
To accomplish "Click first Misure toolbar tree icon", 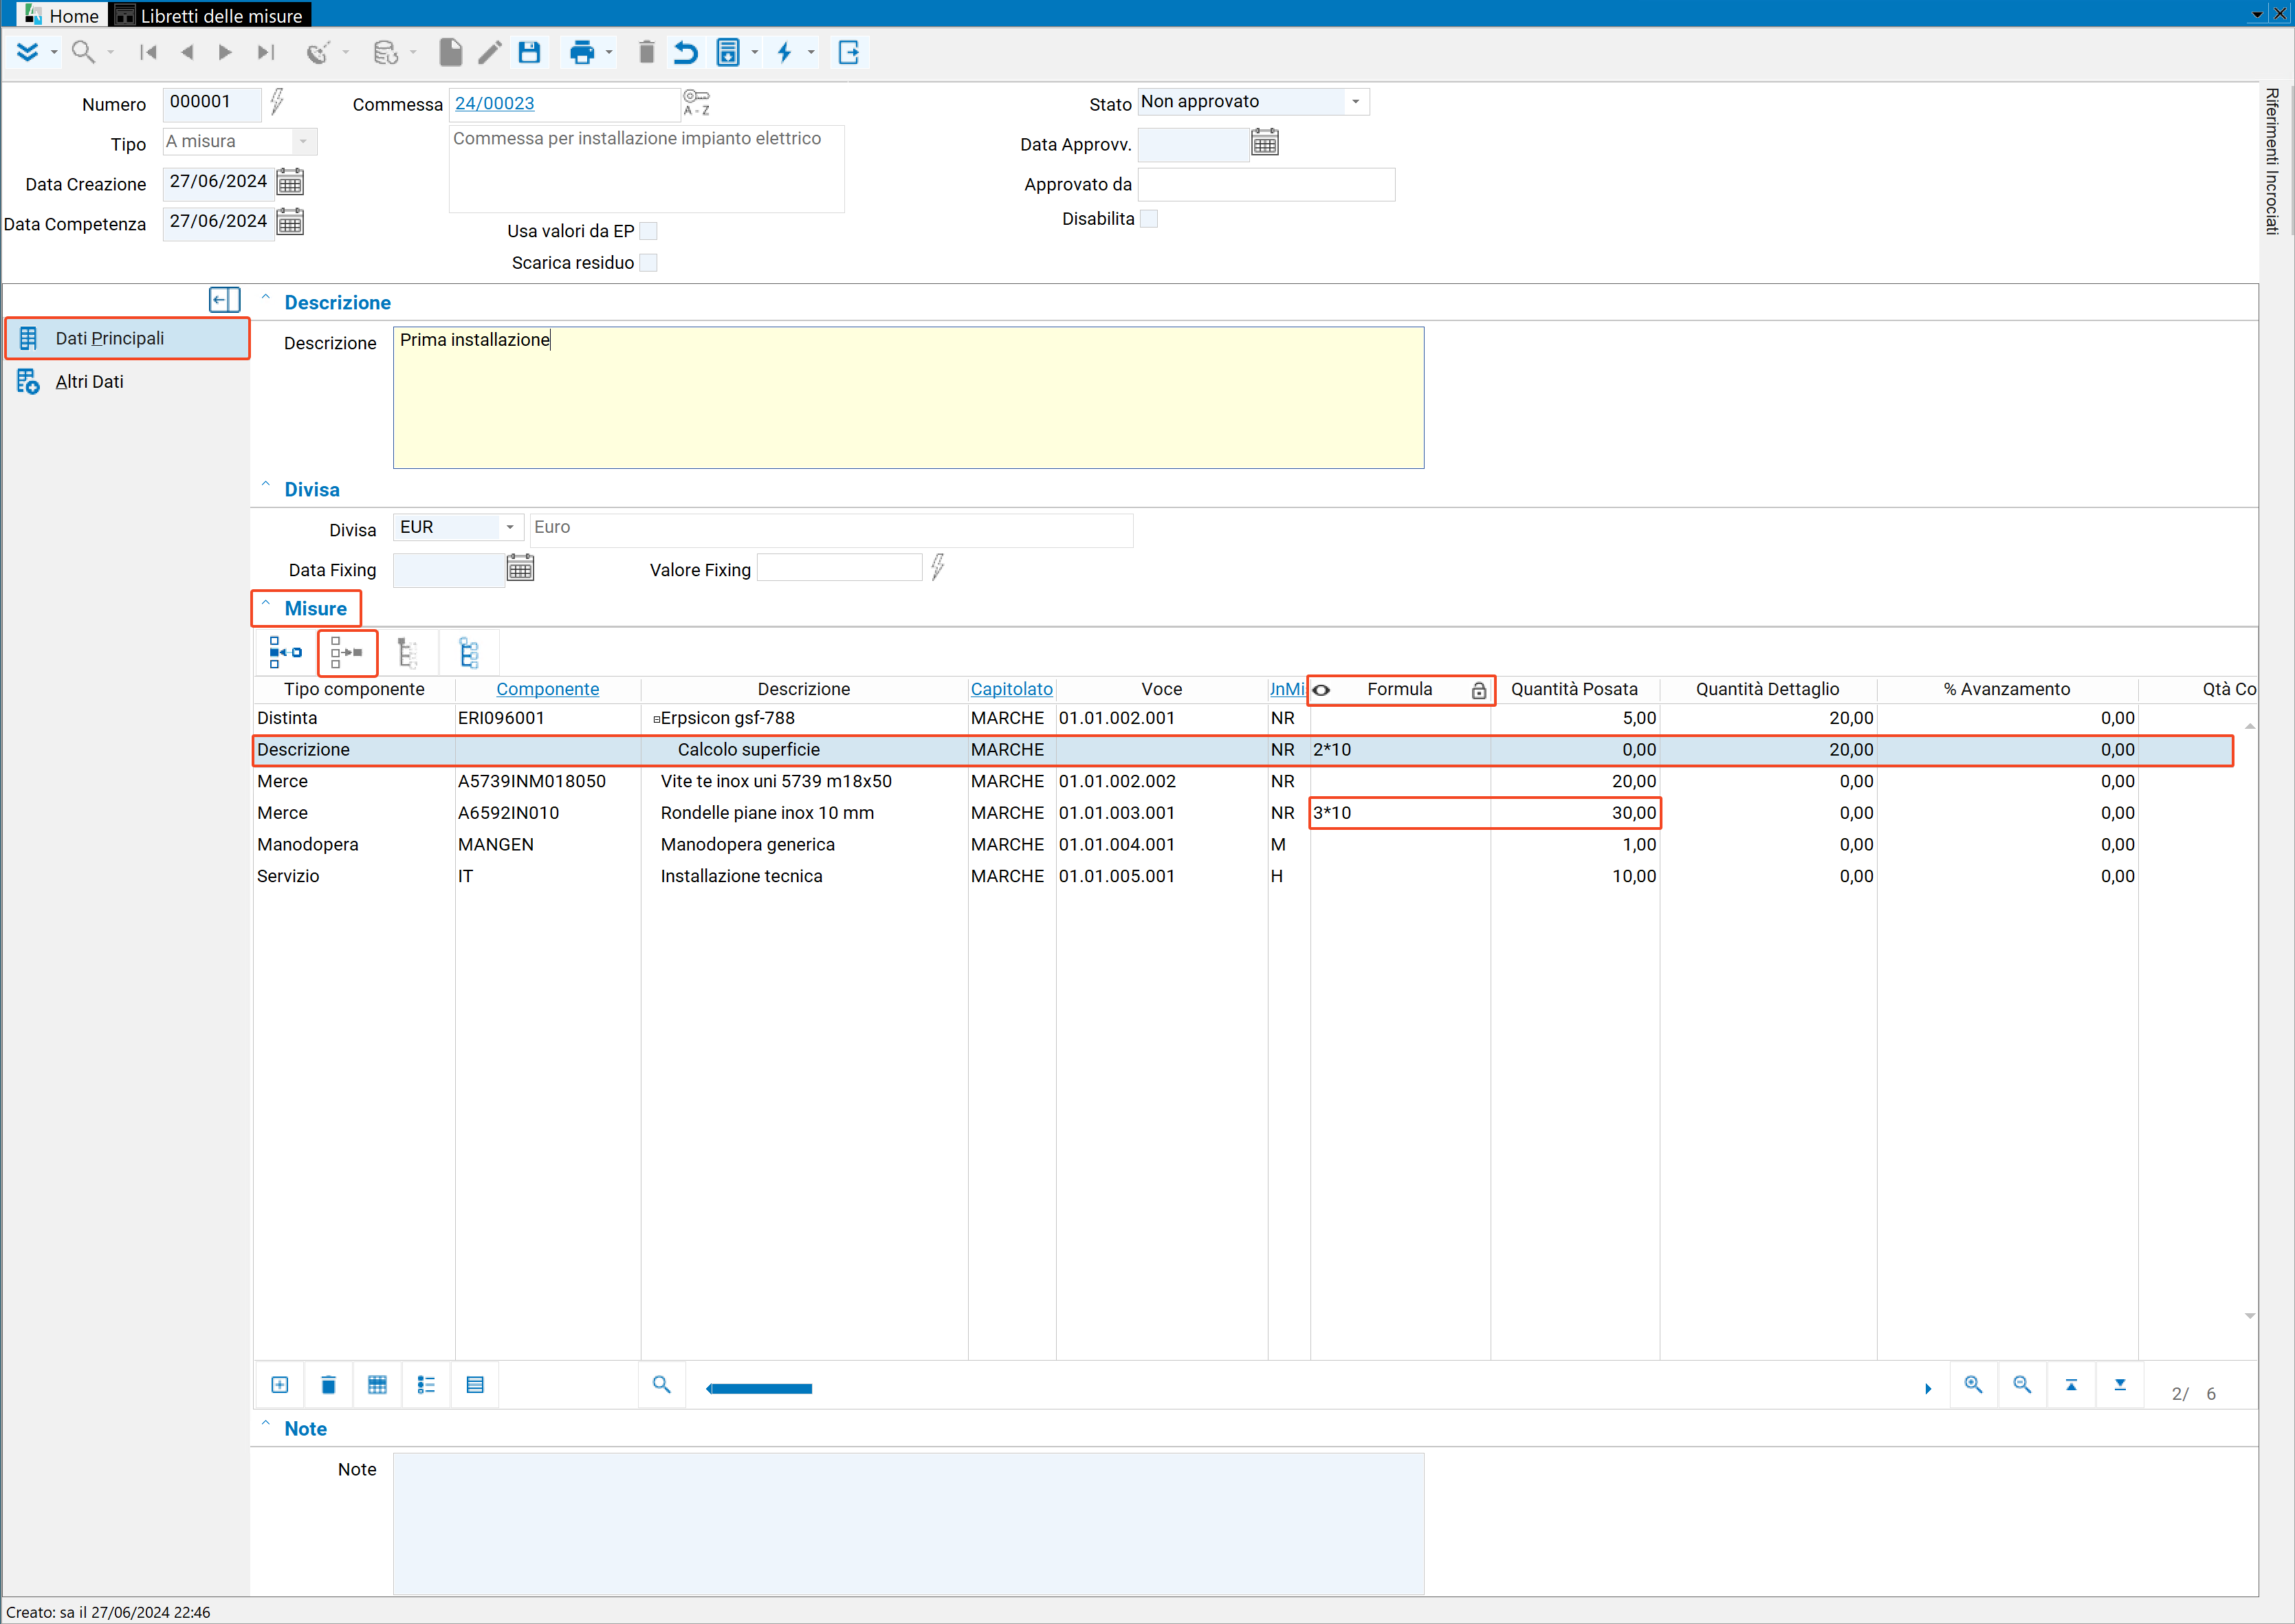I will pos(285,653).
